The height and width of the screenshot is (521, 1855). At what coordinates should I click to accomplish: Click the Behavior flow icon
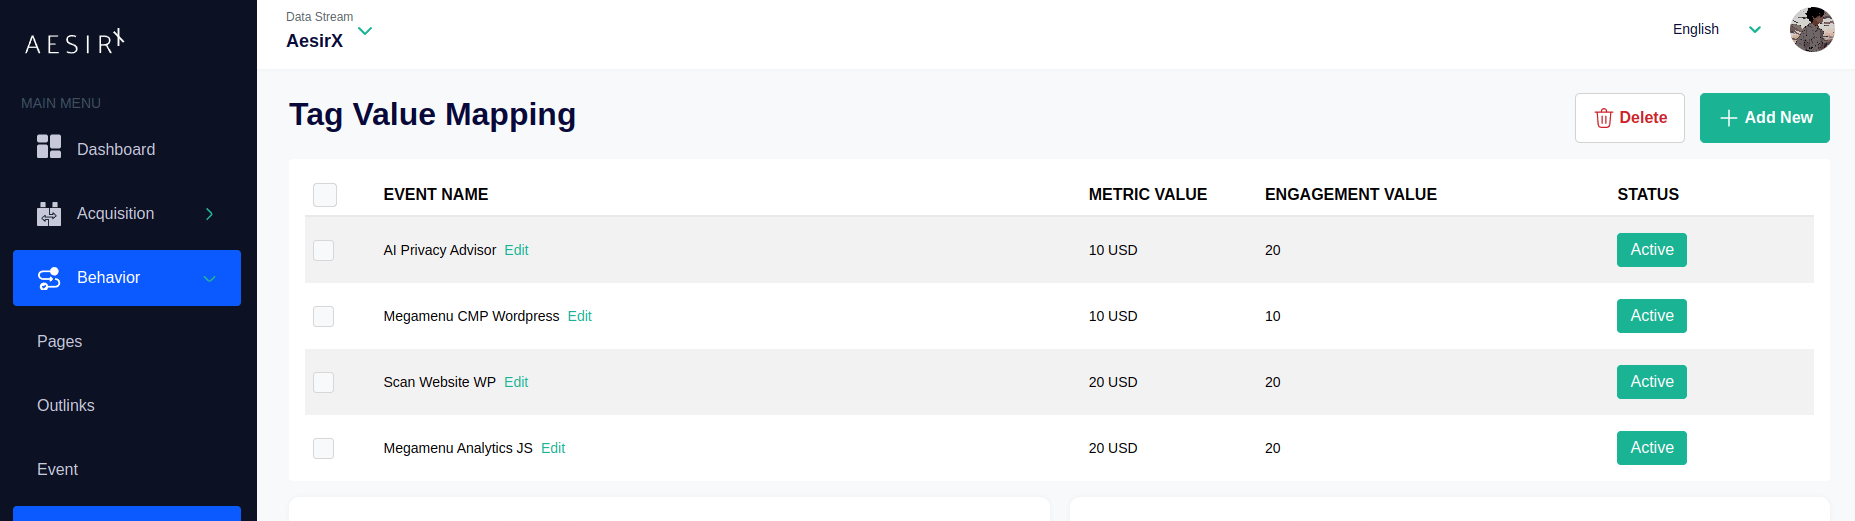[49, 278]
